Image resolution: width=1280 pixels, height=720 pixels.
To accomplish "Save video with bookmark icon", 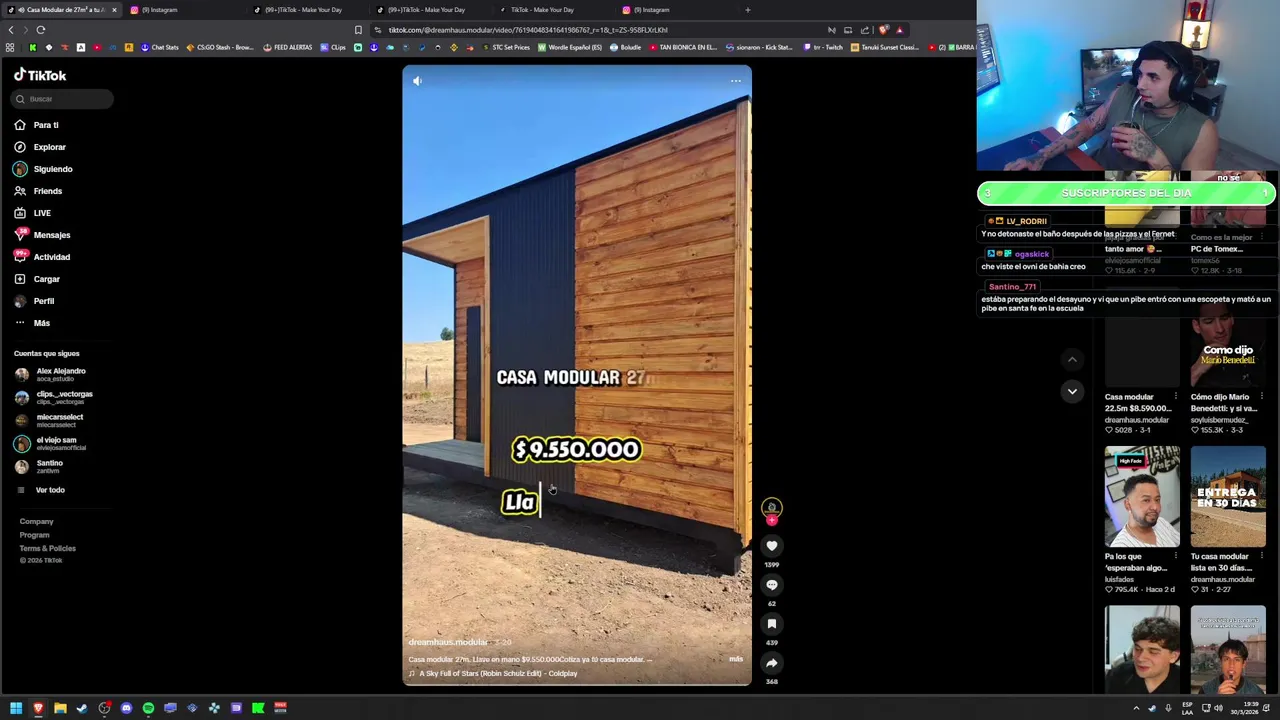I will click(x=771, y=624).
